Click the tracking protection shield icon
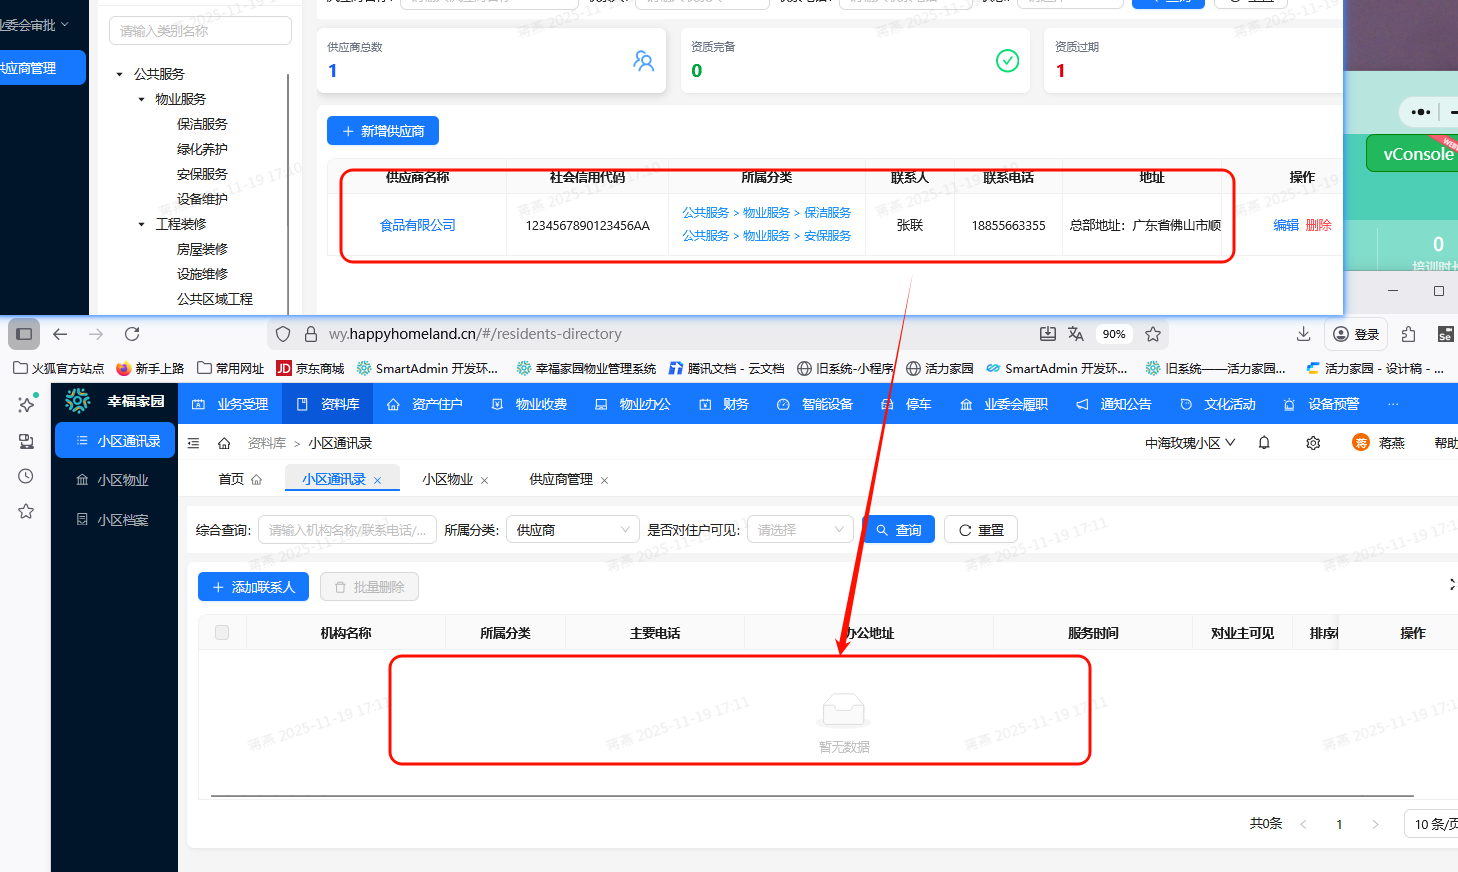This screenshot has width=1458, height=872. coord(283,334)
